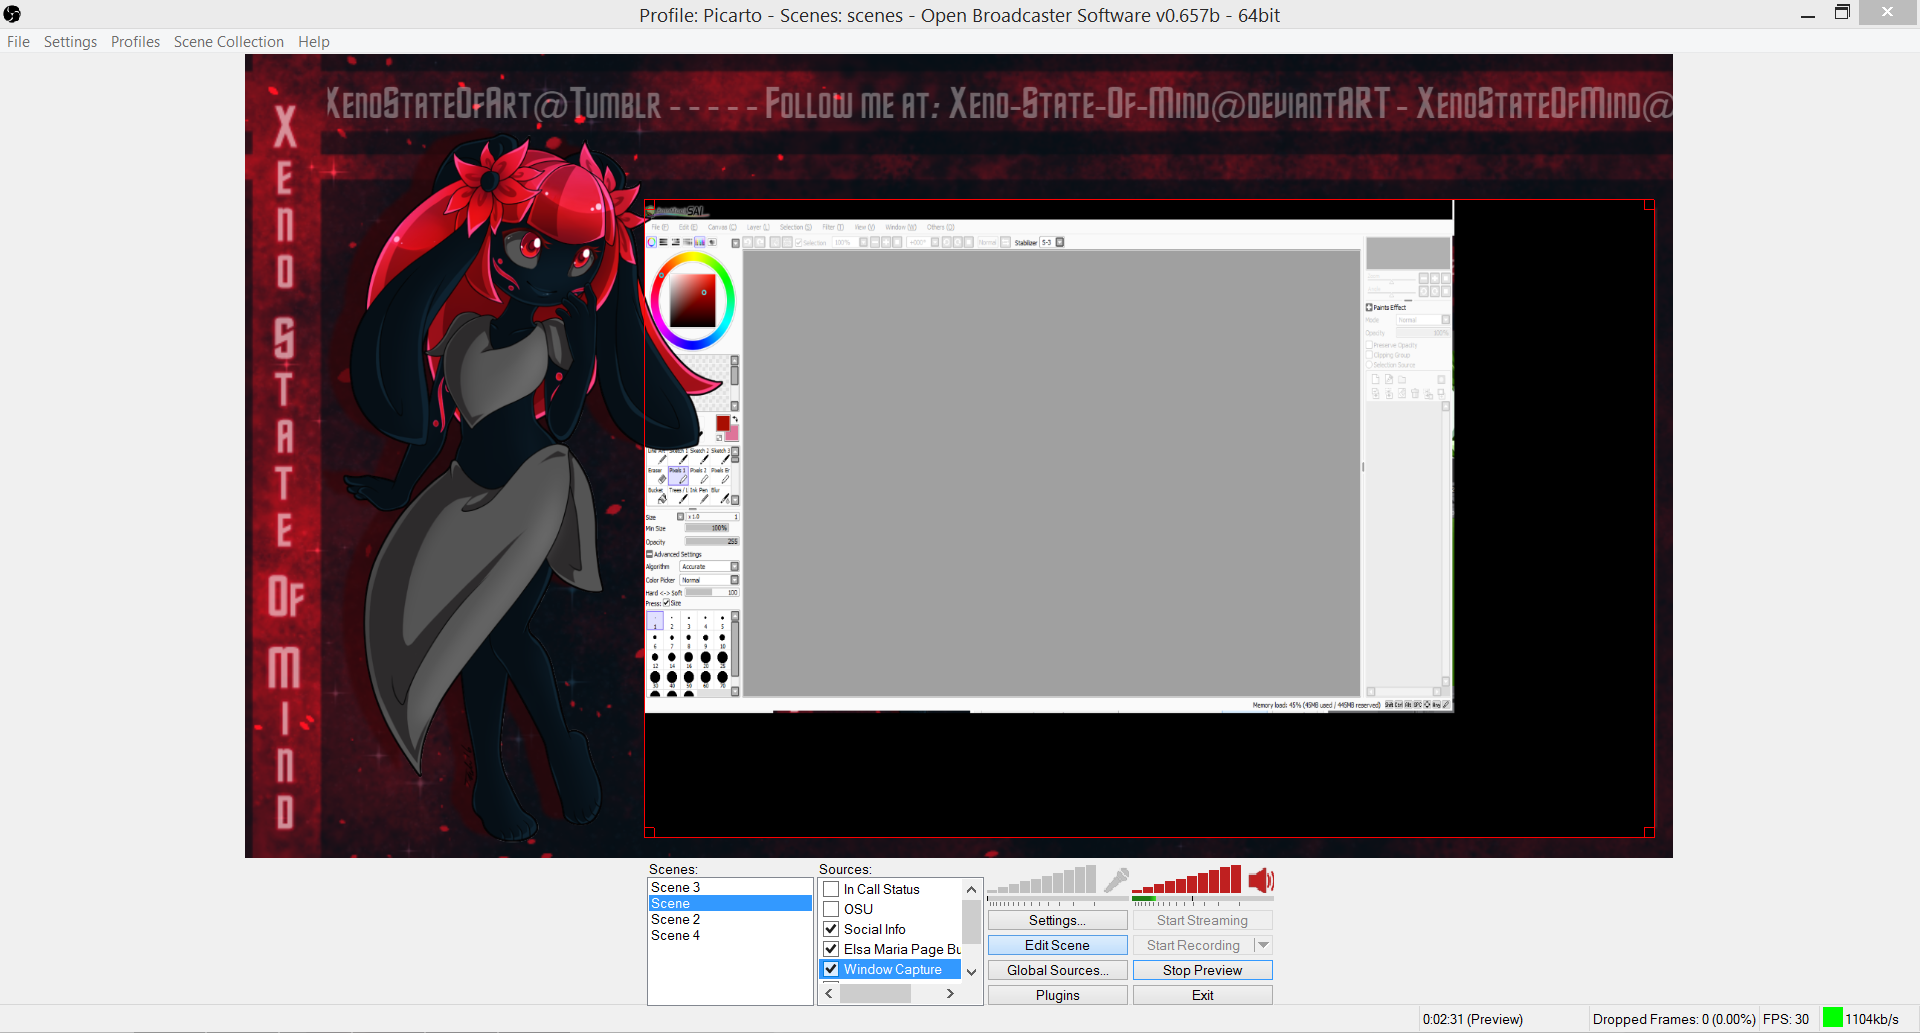
Task: Open Global Sources...
Action: click(x=1058, y=970)
